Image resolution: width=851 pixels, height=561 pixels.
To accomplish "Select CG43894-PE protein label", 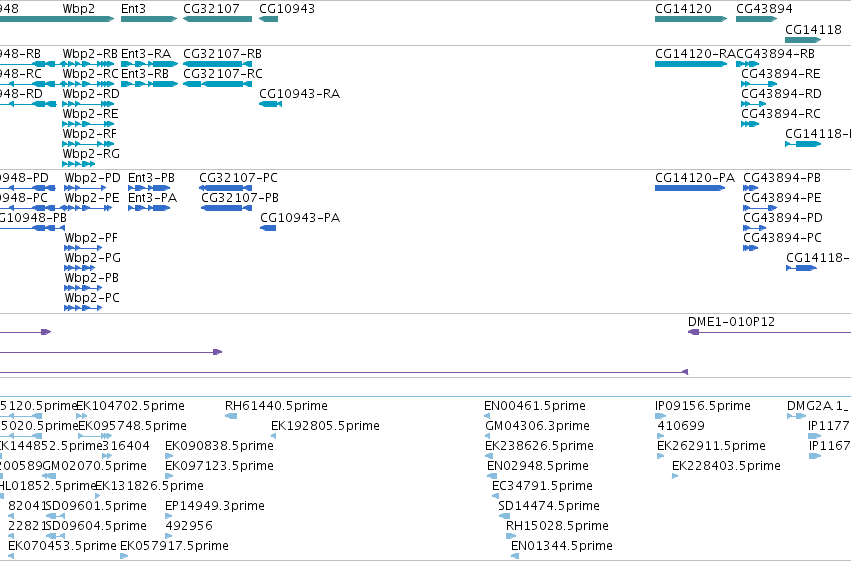I will coord(782,197).
